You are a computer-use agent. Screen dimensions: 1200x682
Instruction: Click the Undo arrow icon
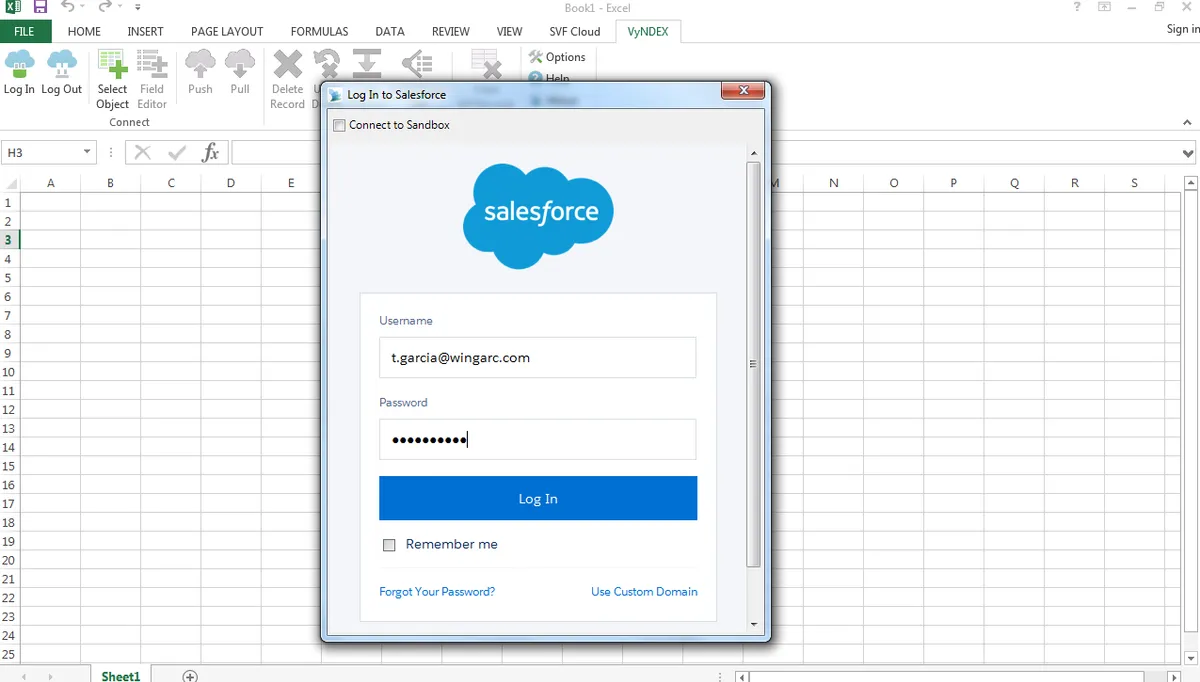67,7
